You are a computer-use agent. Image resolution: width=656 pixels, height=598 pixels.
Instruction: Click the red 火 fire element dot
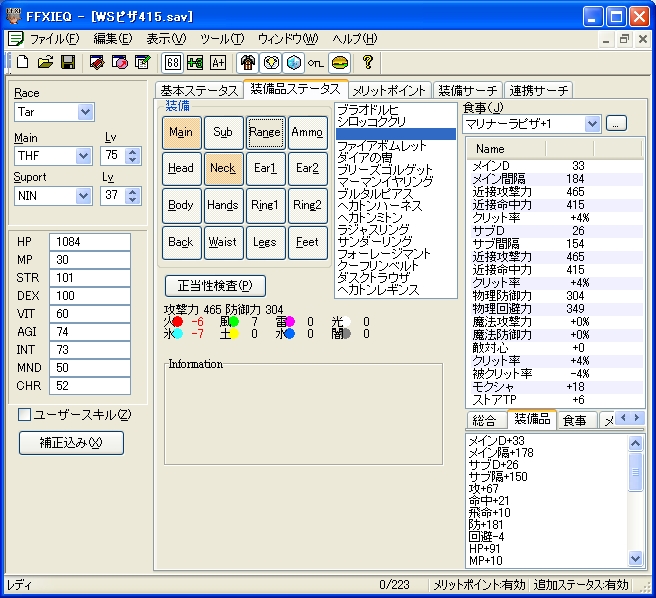[x=178, y=321]
